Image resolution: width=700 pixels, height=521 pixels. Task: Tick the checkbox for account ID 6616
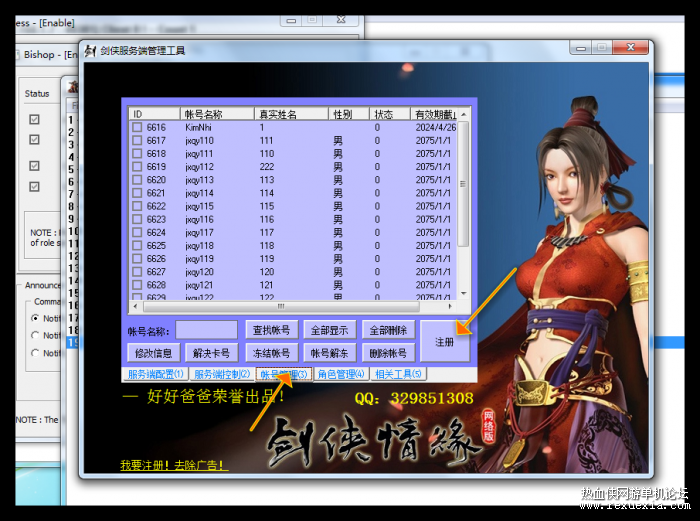(x=137, y=127)
